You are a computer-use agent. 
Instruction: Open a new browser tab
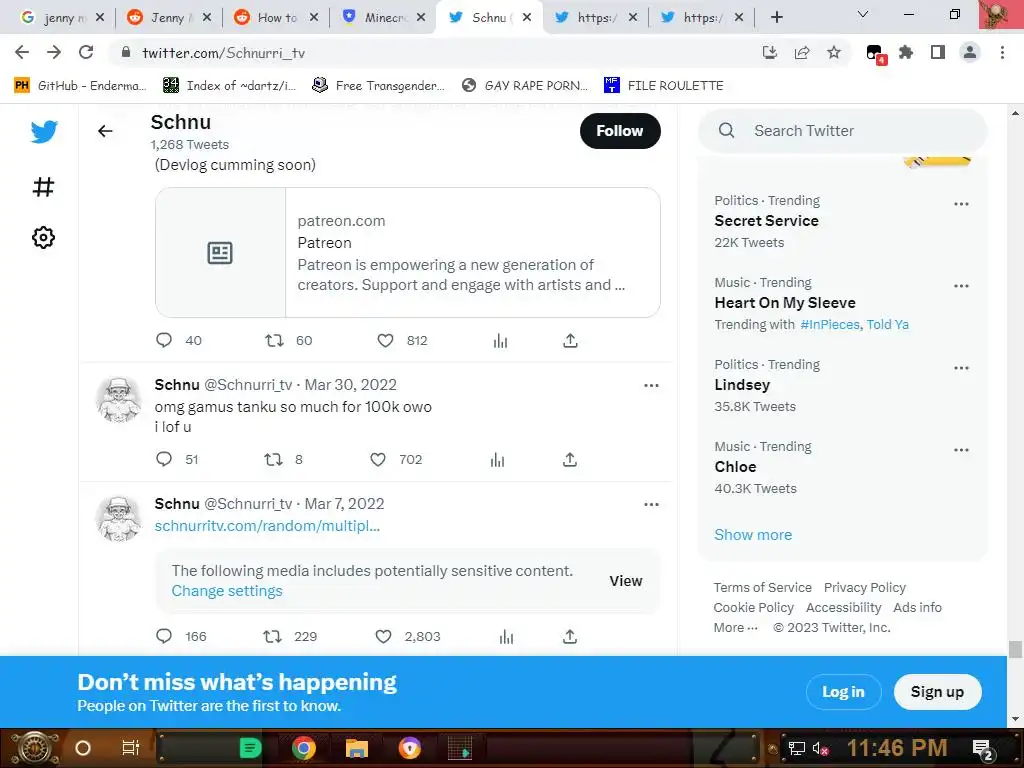pos(776,18)
